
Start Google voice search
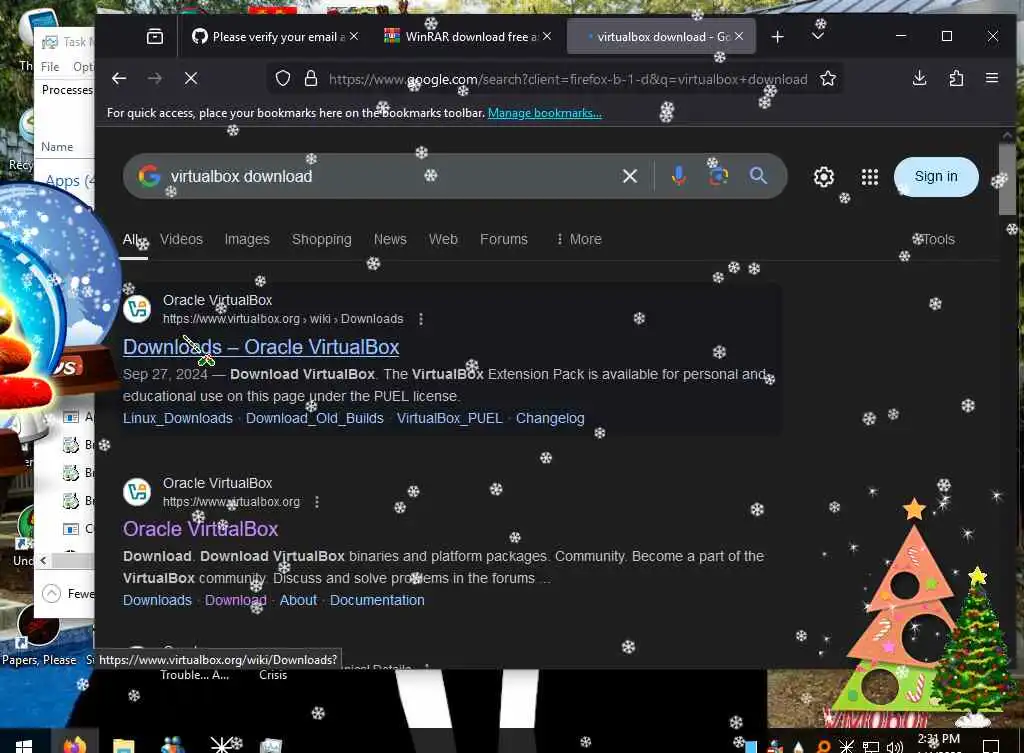tap(679, 176)
